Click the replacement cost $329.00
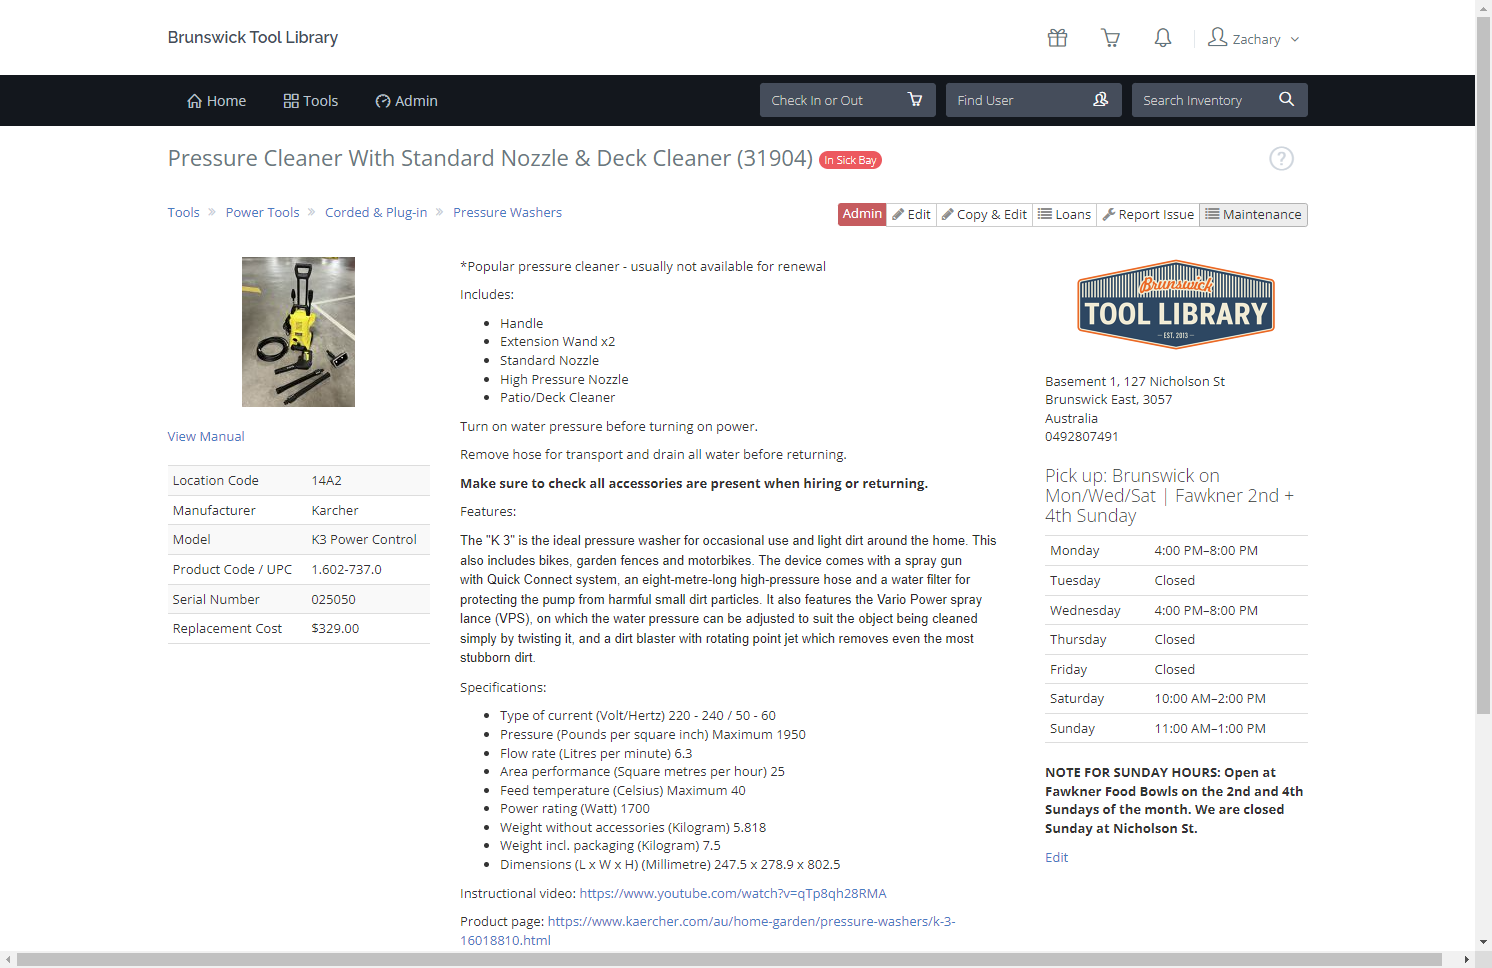 coord(335,629)
